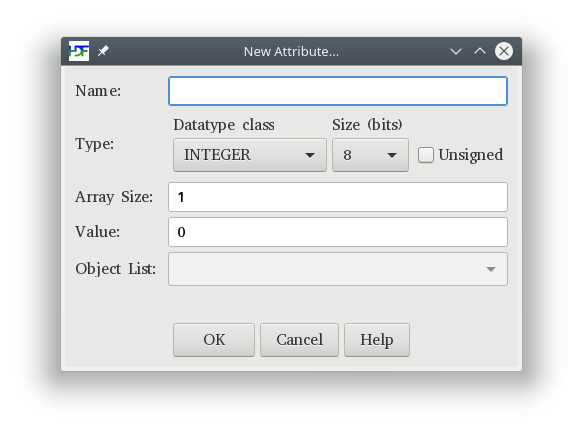Open the INTEGER datatype class dropdown
Viewport: 583px width, 432px height.
(250, 155)
